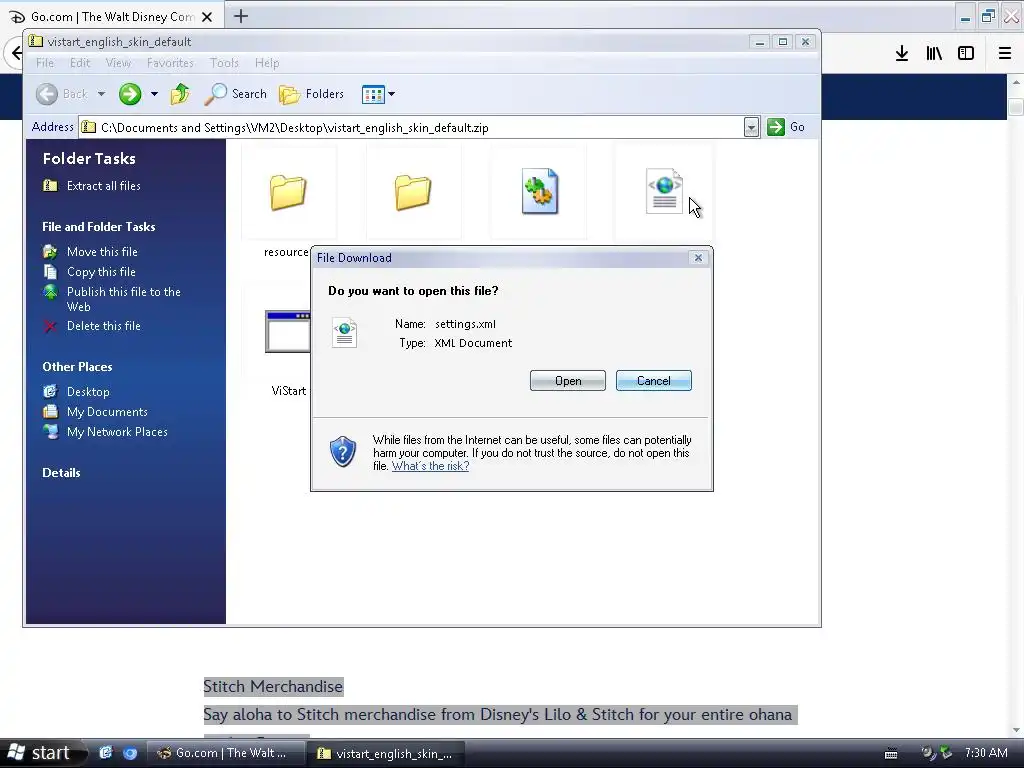Viewport: 1024px width, 768px height.
Task: Click the keyboard tray icon
Action: coord(891,754)
